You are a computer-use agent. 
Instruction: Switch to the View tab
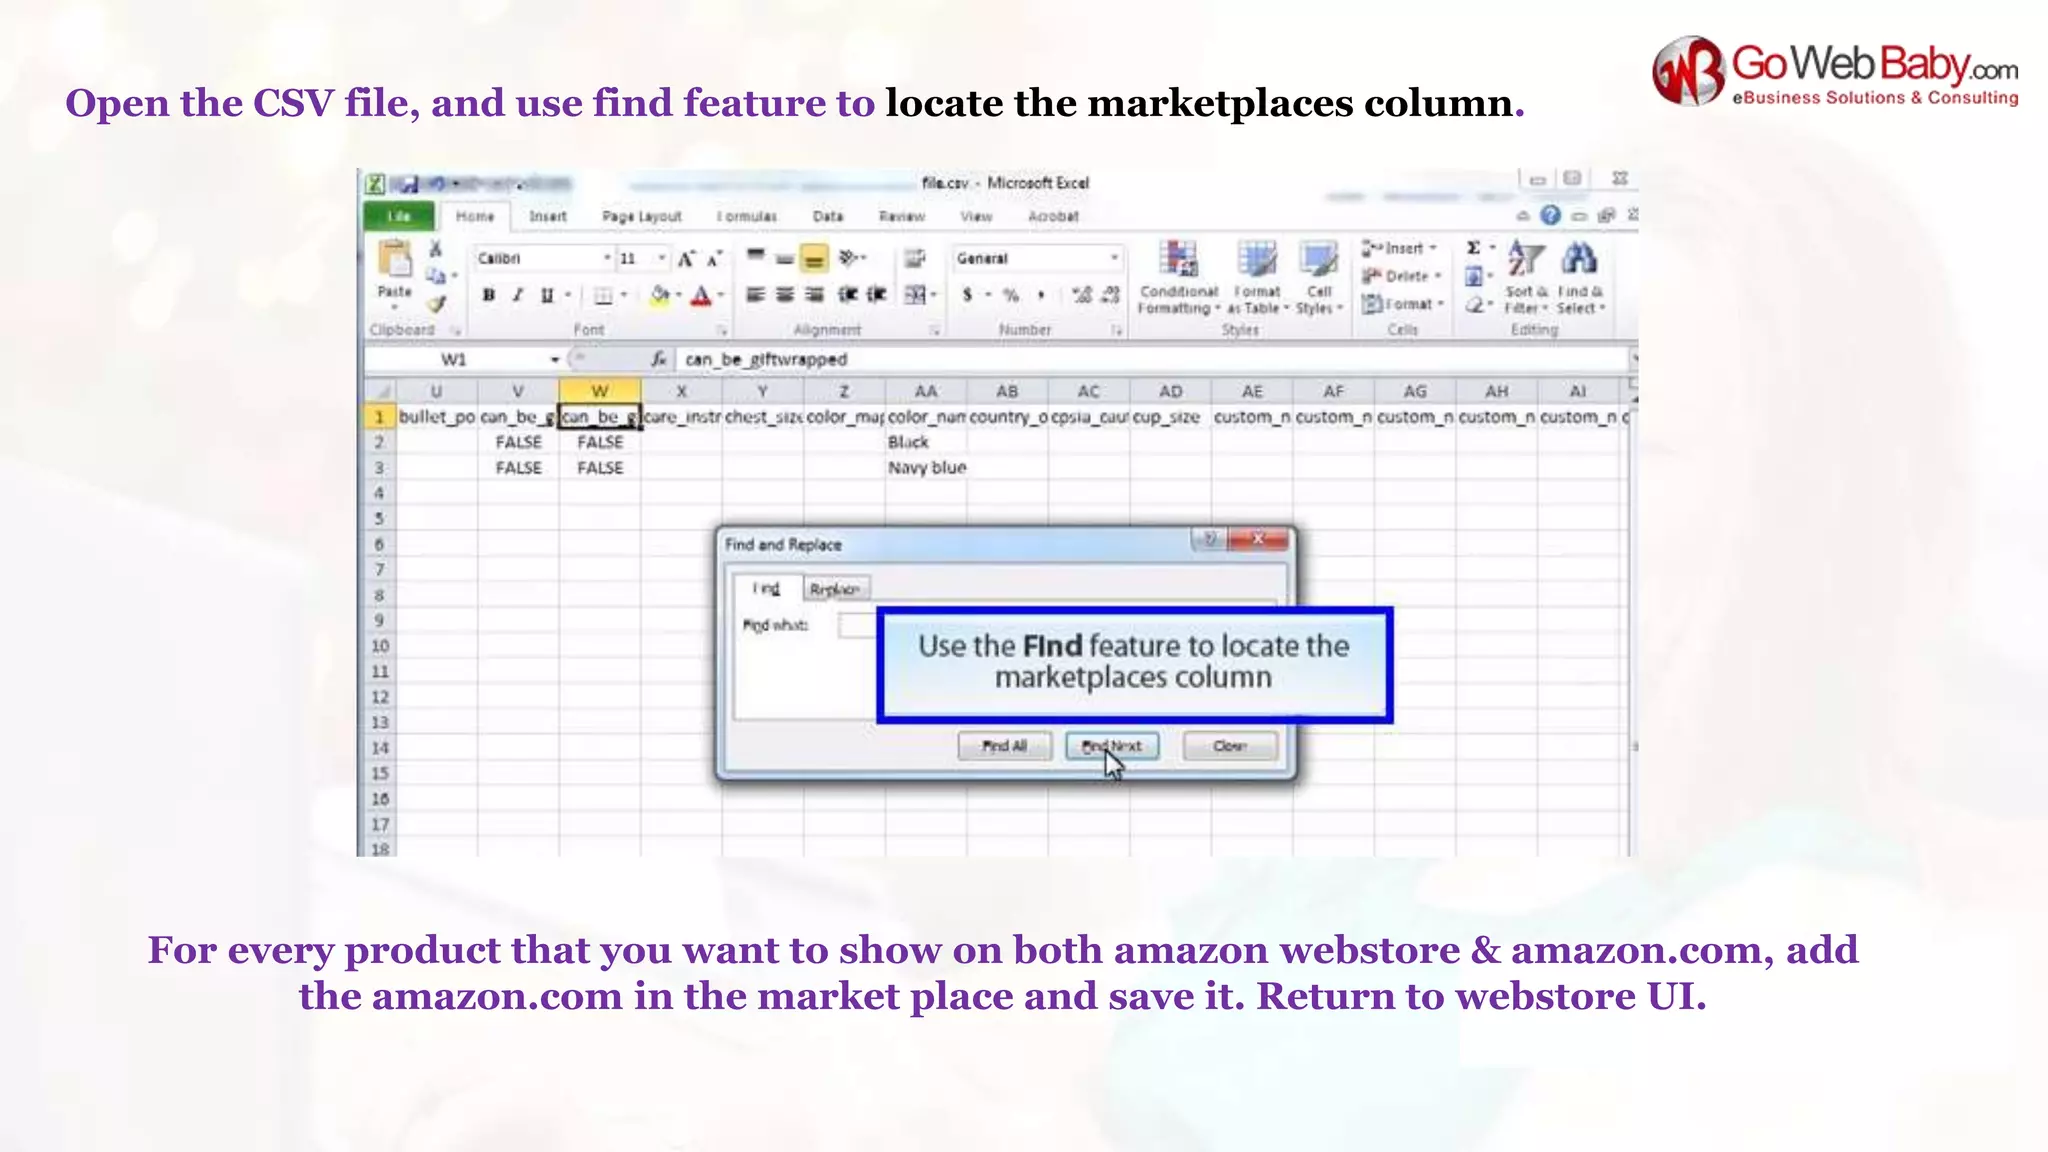[977, 216]
